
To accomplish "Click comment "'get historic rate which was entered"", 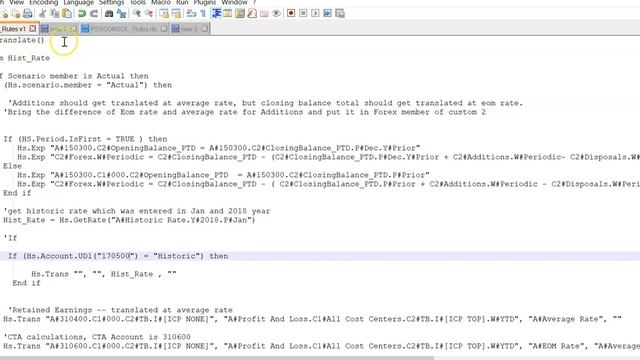I will click(137, 211).
